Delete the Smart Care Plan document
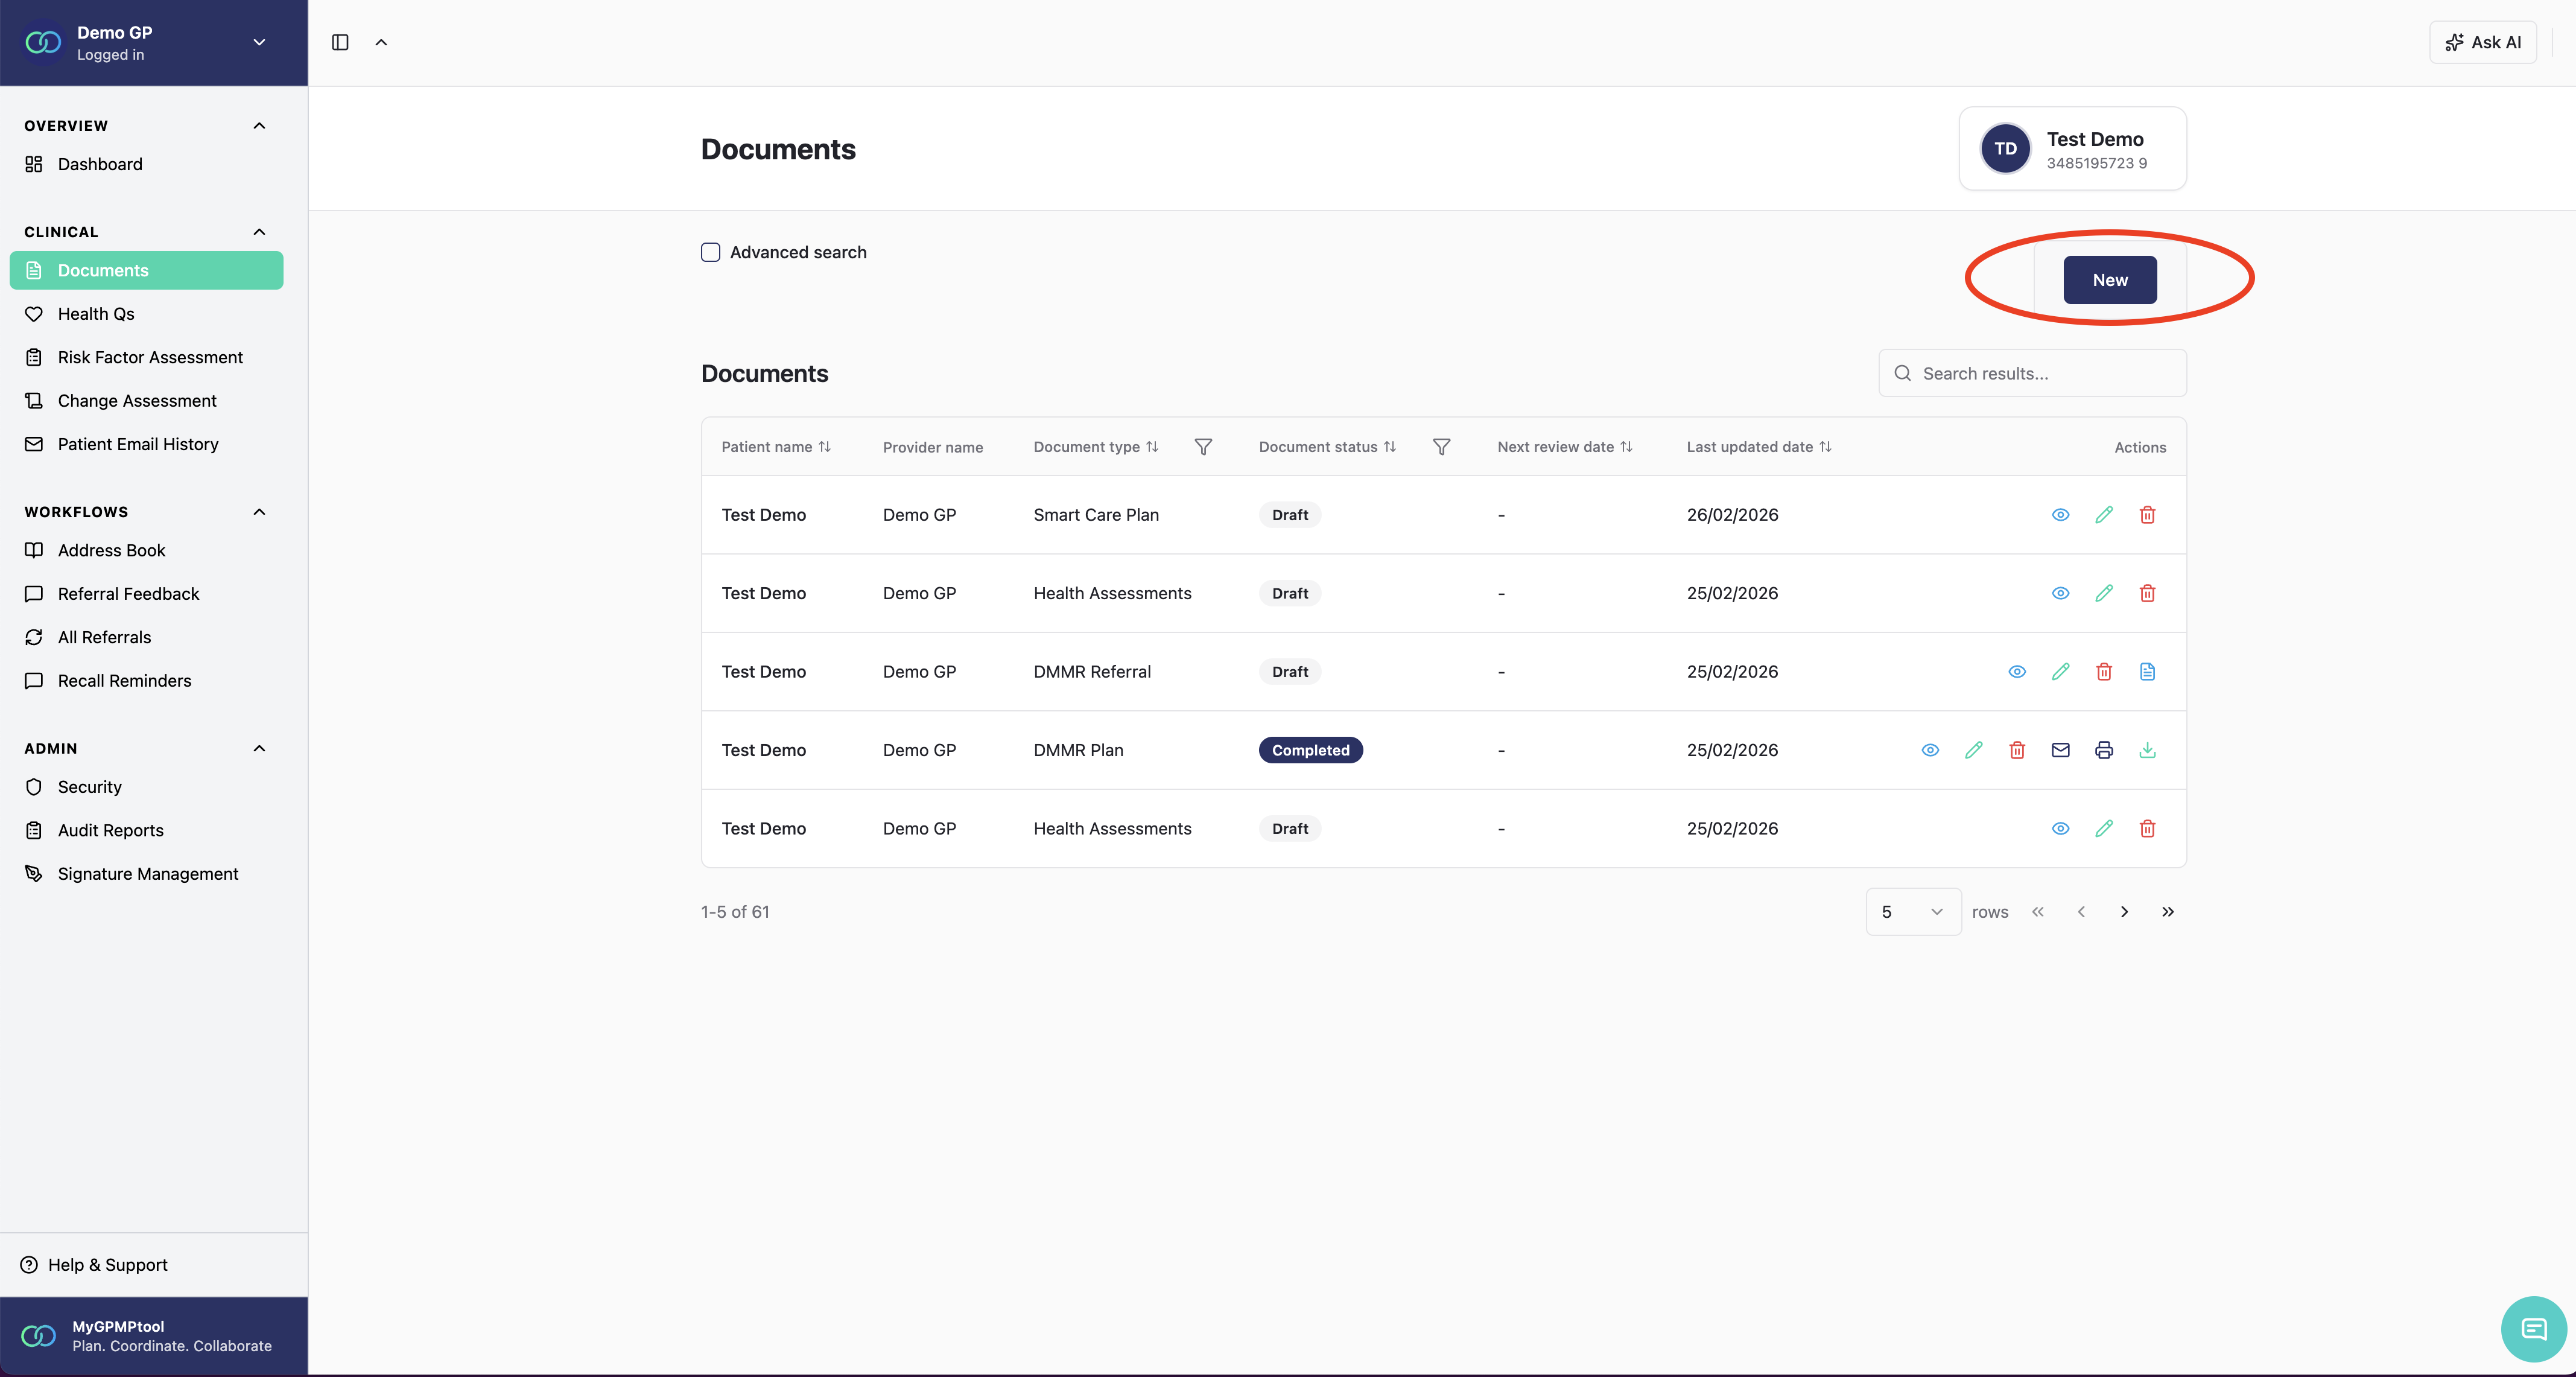The image size is (2576, 1377). coord(2147,515)
